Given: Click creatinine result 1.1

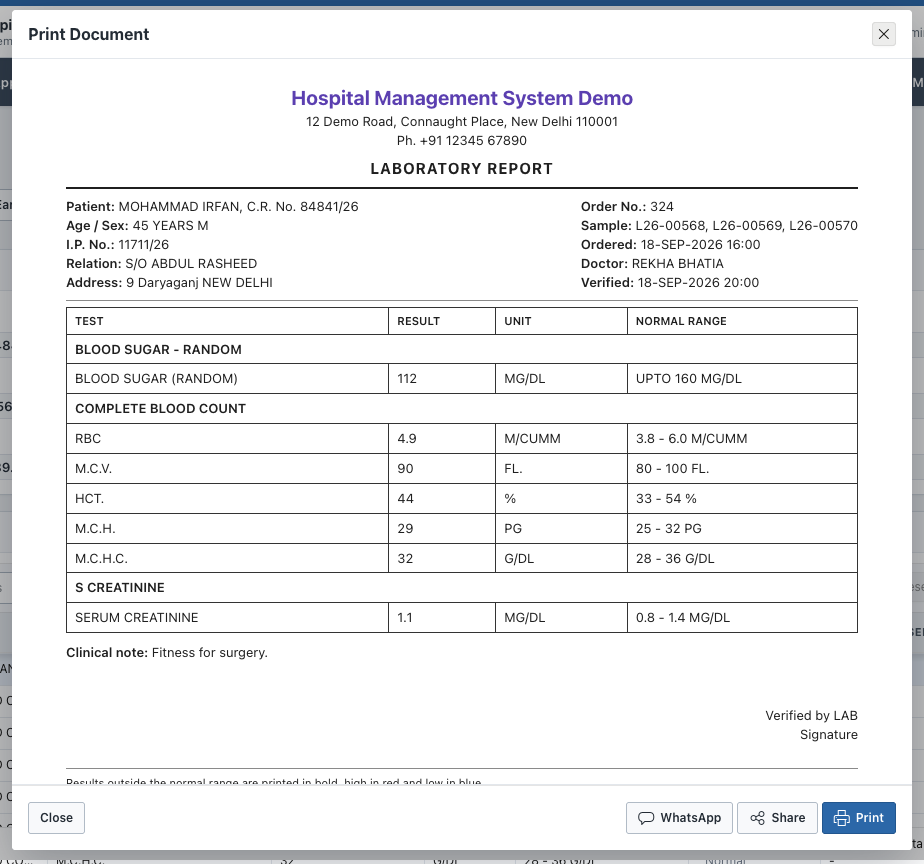Looking at the screenshot, I should pos(442,618).
